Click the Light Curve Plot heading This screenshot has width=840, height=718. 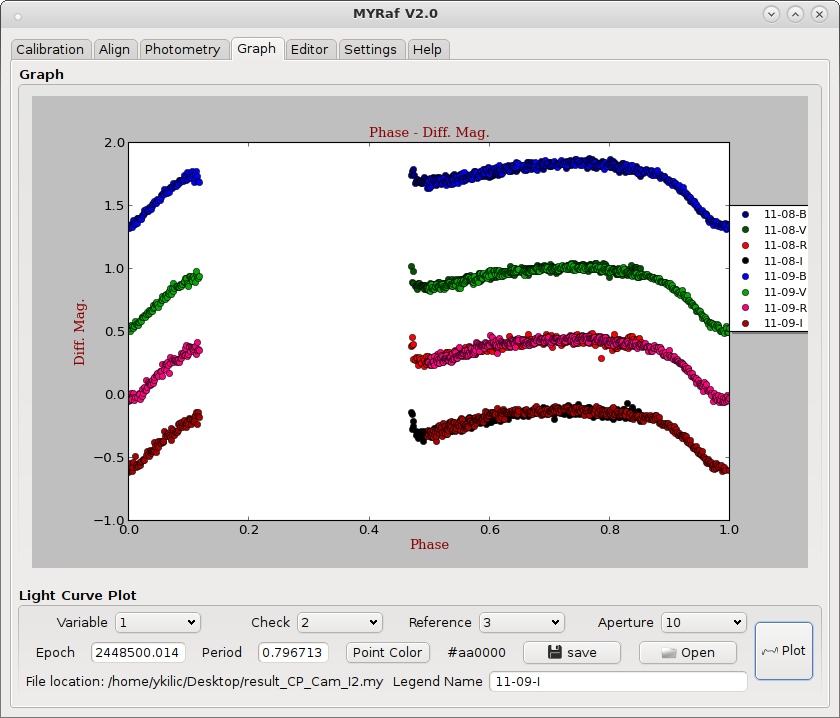click(x=78, y=595)
